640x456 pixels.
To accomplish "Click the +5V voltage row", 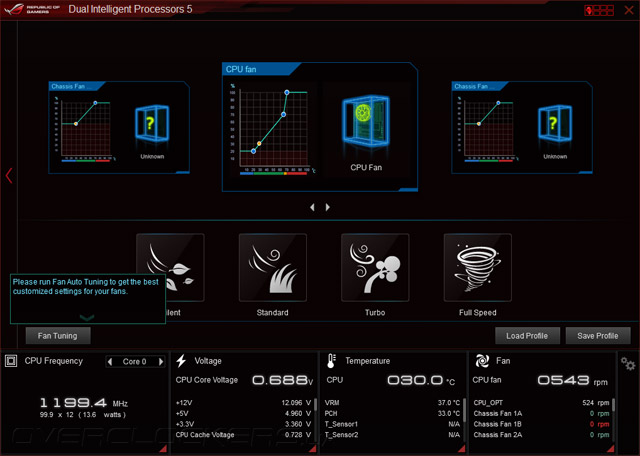I will coord(244,413).
